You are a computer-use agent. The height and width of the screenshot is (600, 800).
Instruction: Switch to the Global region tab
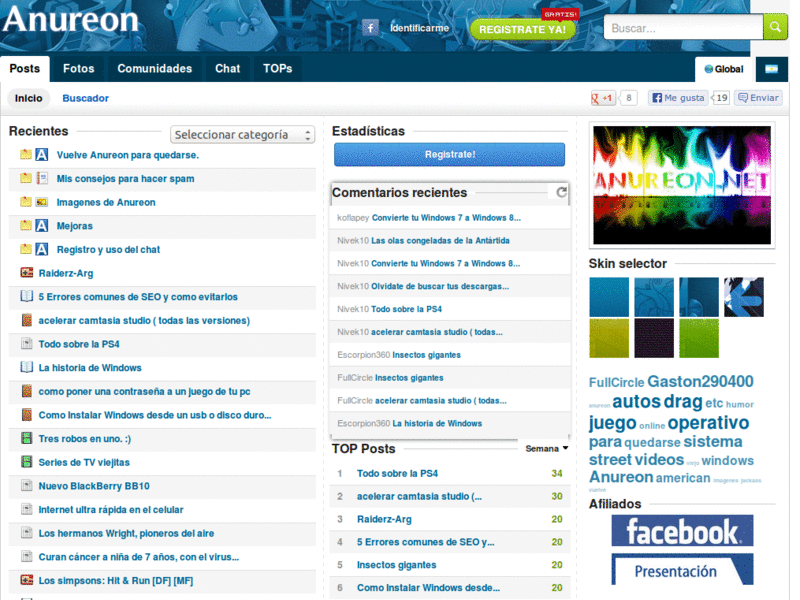point(724,69)
